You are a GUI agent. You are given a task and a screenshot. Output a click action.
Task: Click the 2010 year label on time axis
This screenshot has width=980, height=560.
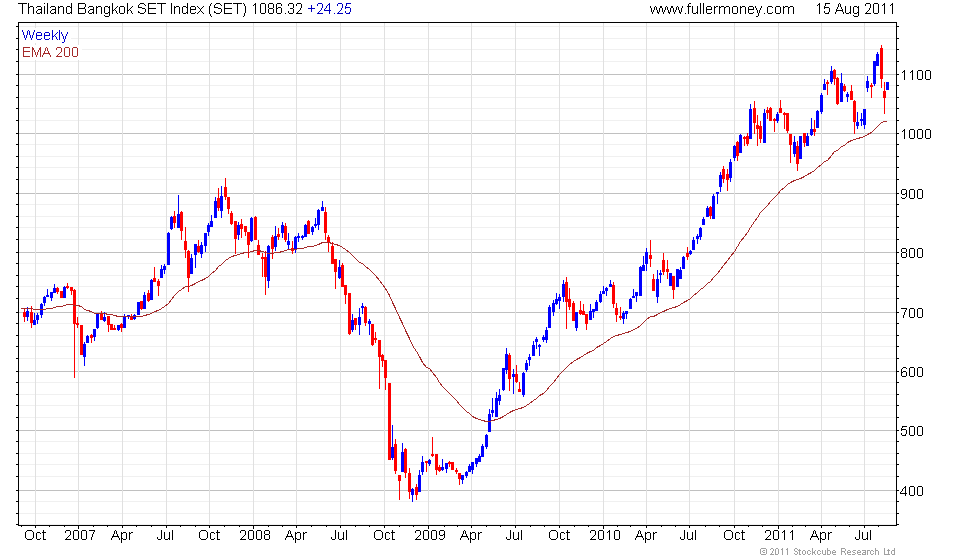(604, 536)
